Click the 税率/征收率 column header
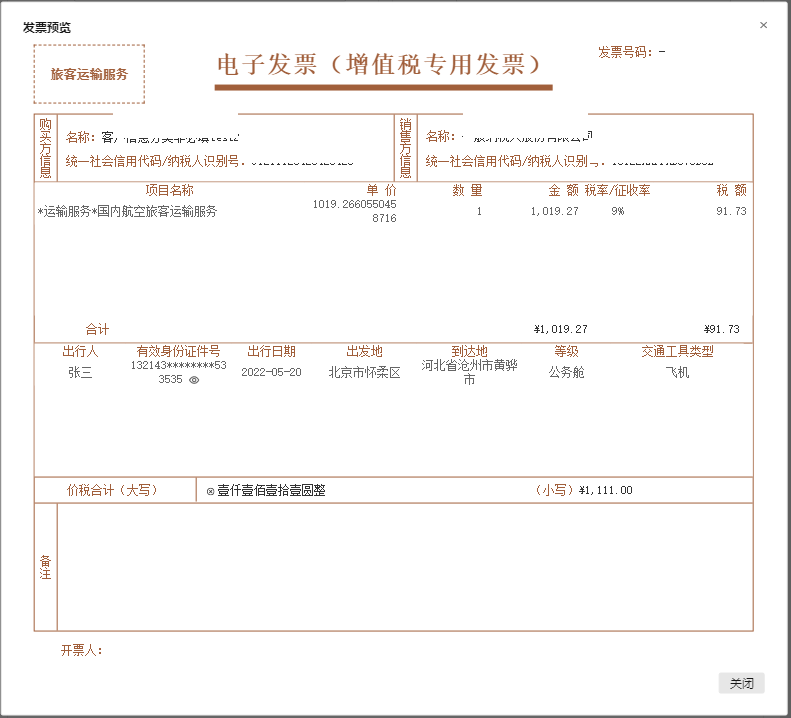The image size is (791, 718). (x=617, y=190)
